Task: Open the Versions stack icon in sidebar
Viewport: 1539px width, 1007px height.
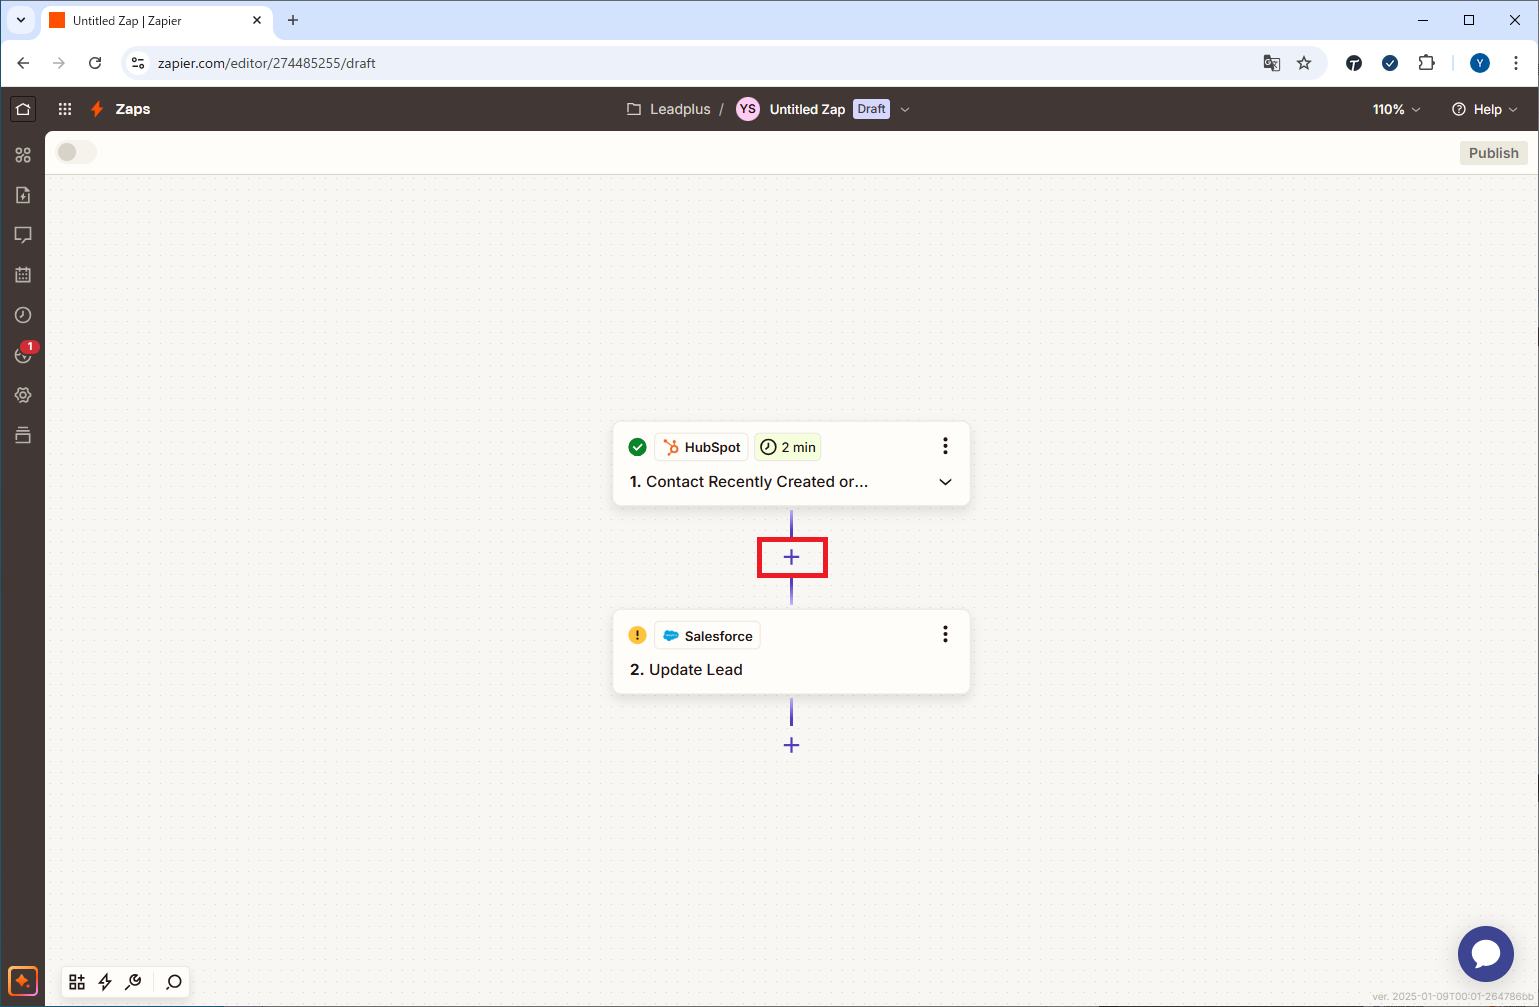Action: click(23, 435)
